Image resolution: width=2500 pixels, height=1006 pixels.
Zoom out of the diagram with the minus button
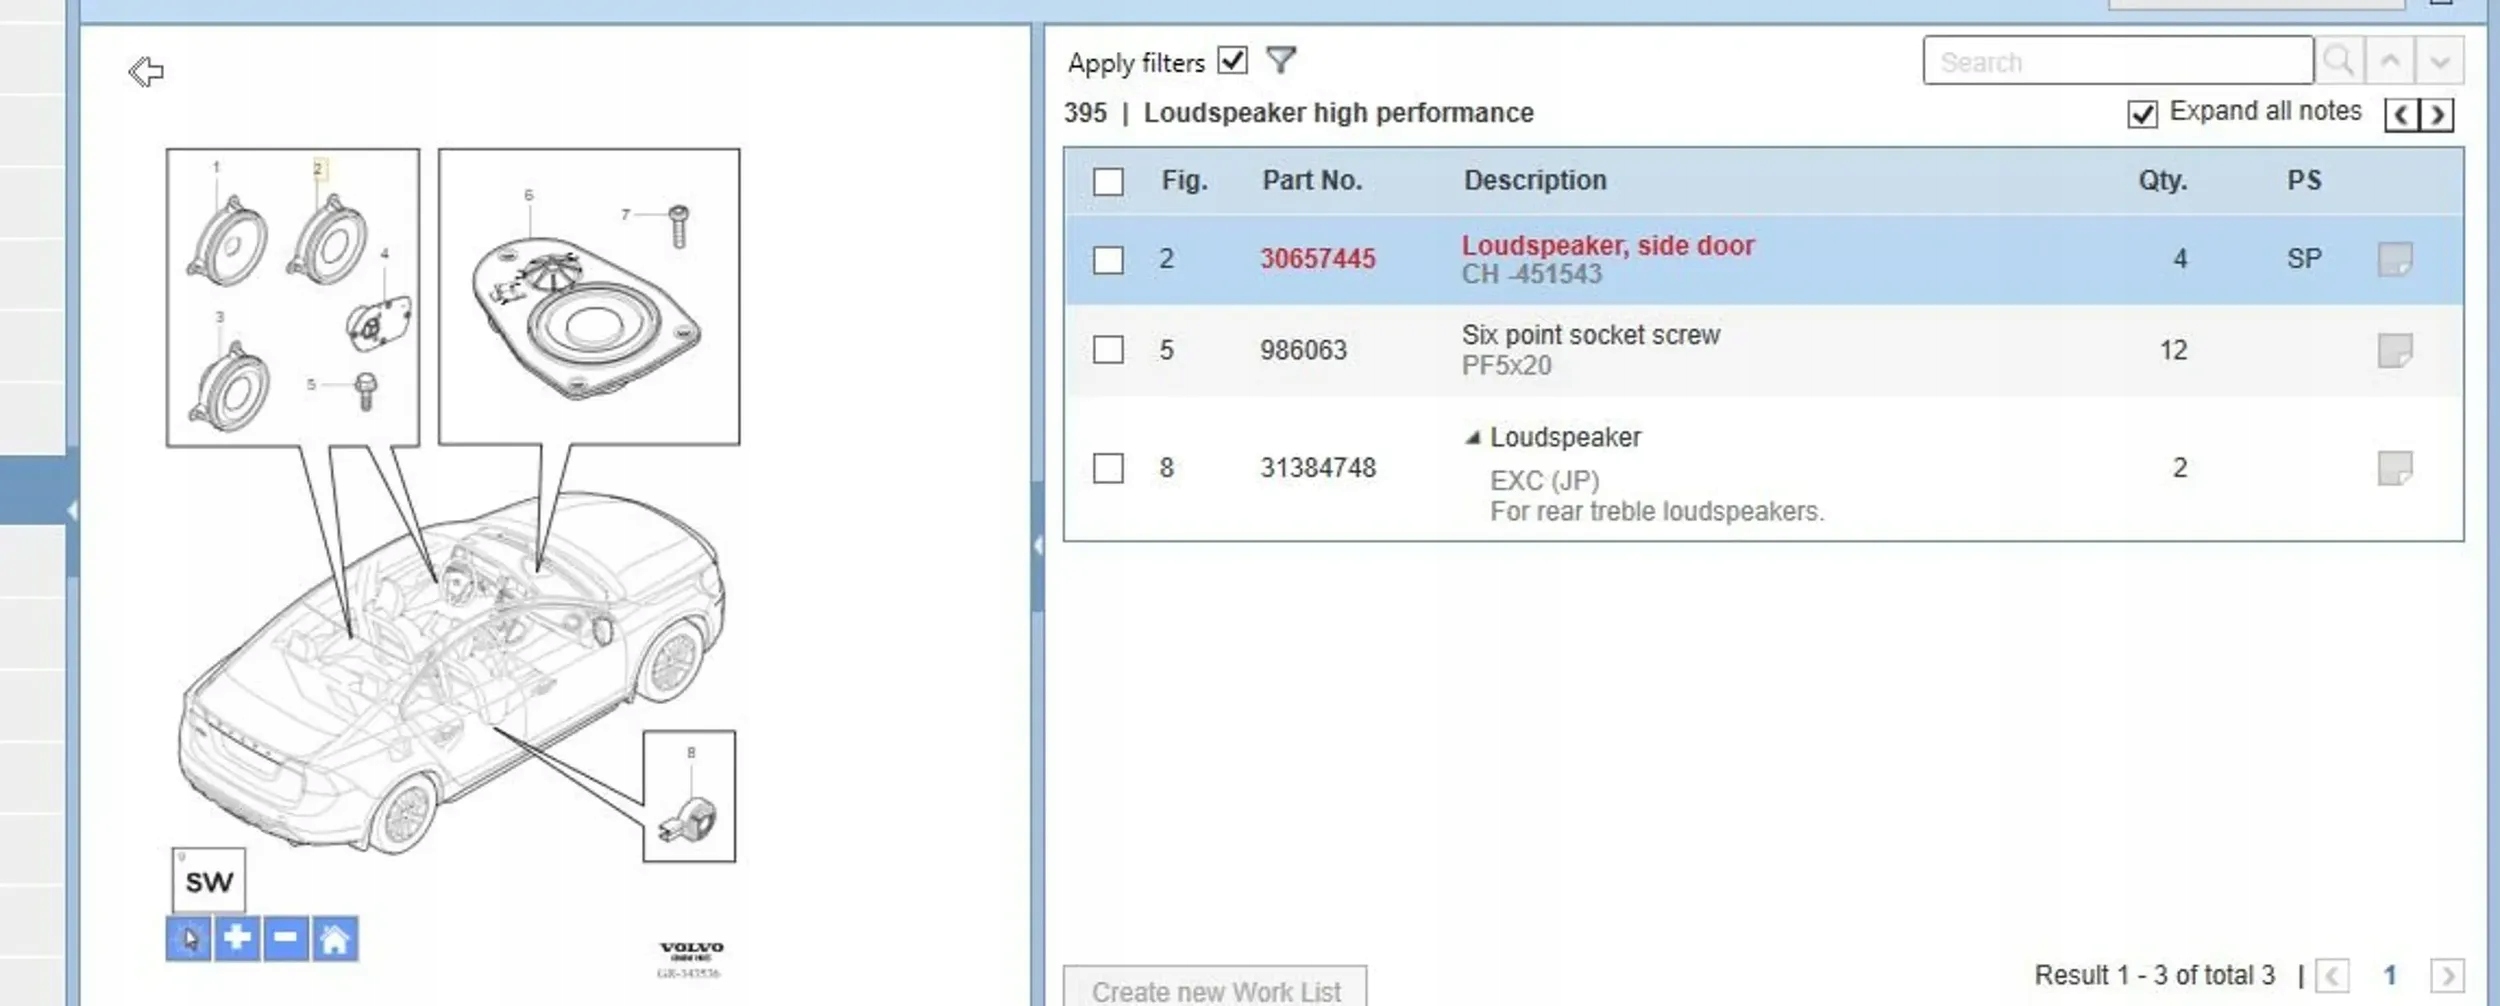tap(286, 938)
